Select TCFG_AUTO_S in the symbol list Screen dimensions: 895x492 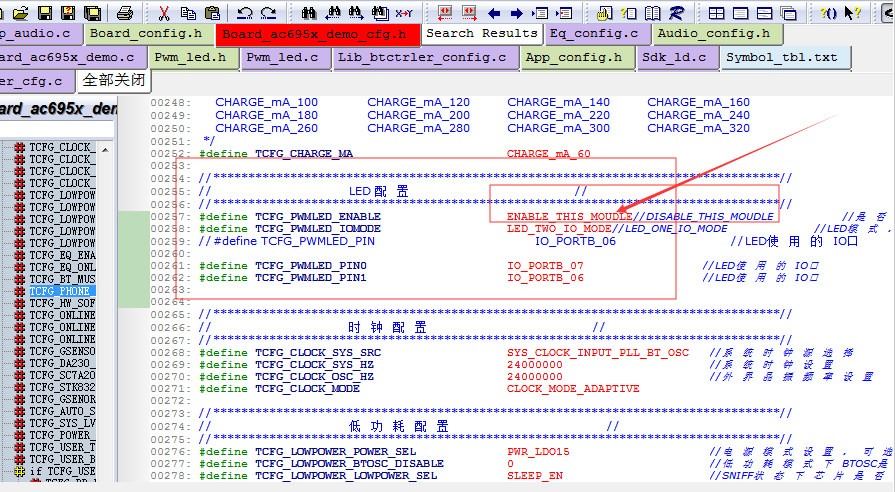point(62,411)
